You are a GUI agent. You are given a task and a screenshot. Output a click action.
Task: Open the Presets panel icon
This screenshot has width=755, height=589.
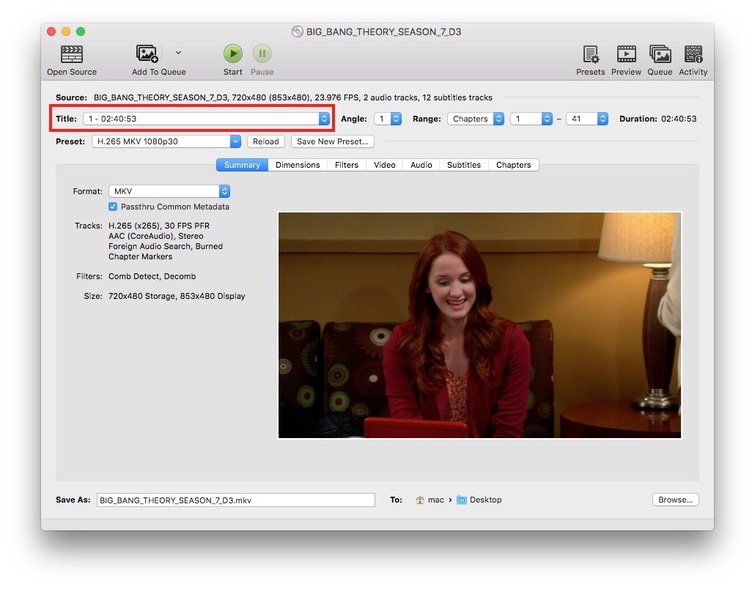590,54
